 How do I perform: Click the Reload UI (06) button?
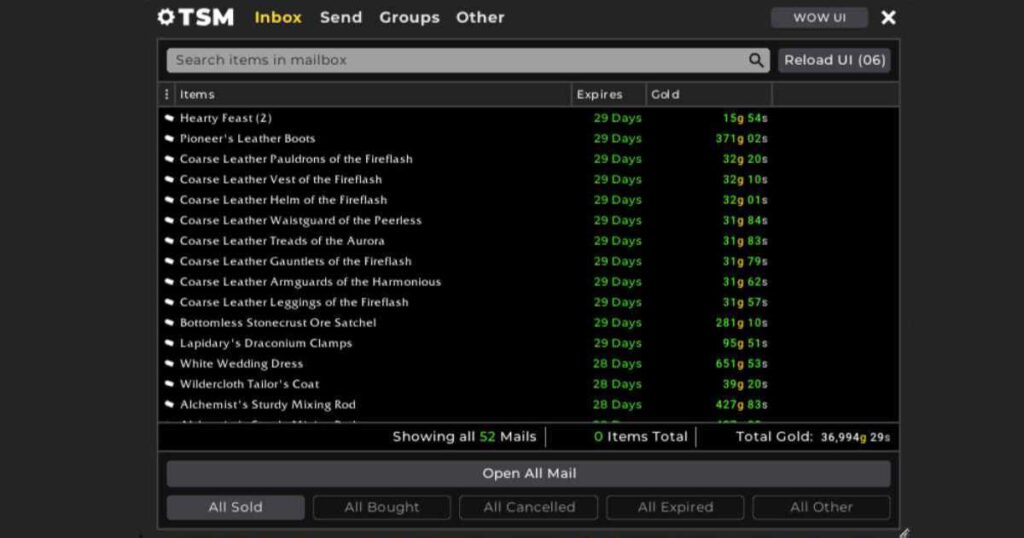(x=834, y=60)
